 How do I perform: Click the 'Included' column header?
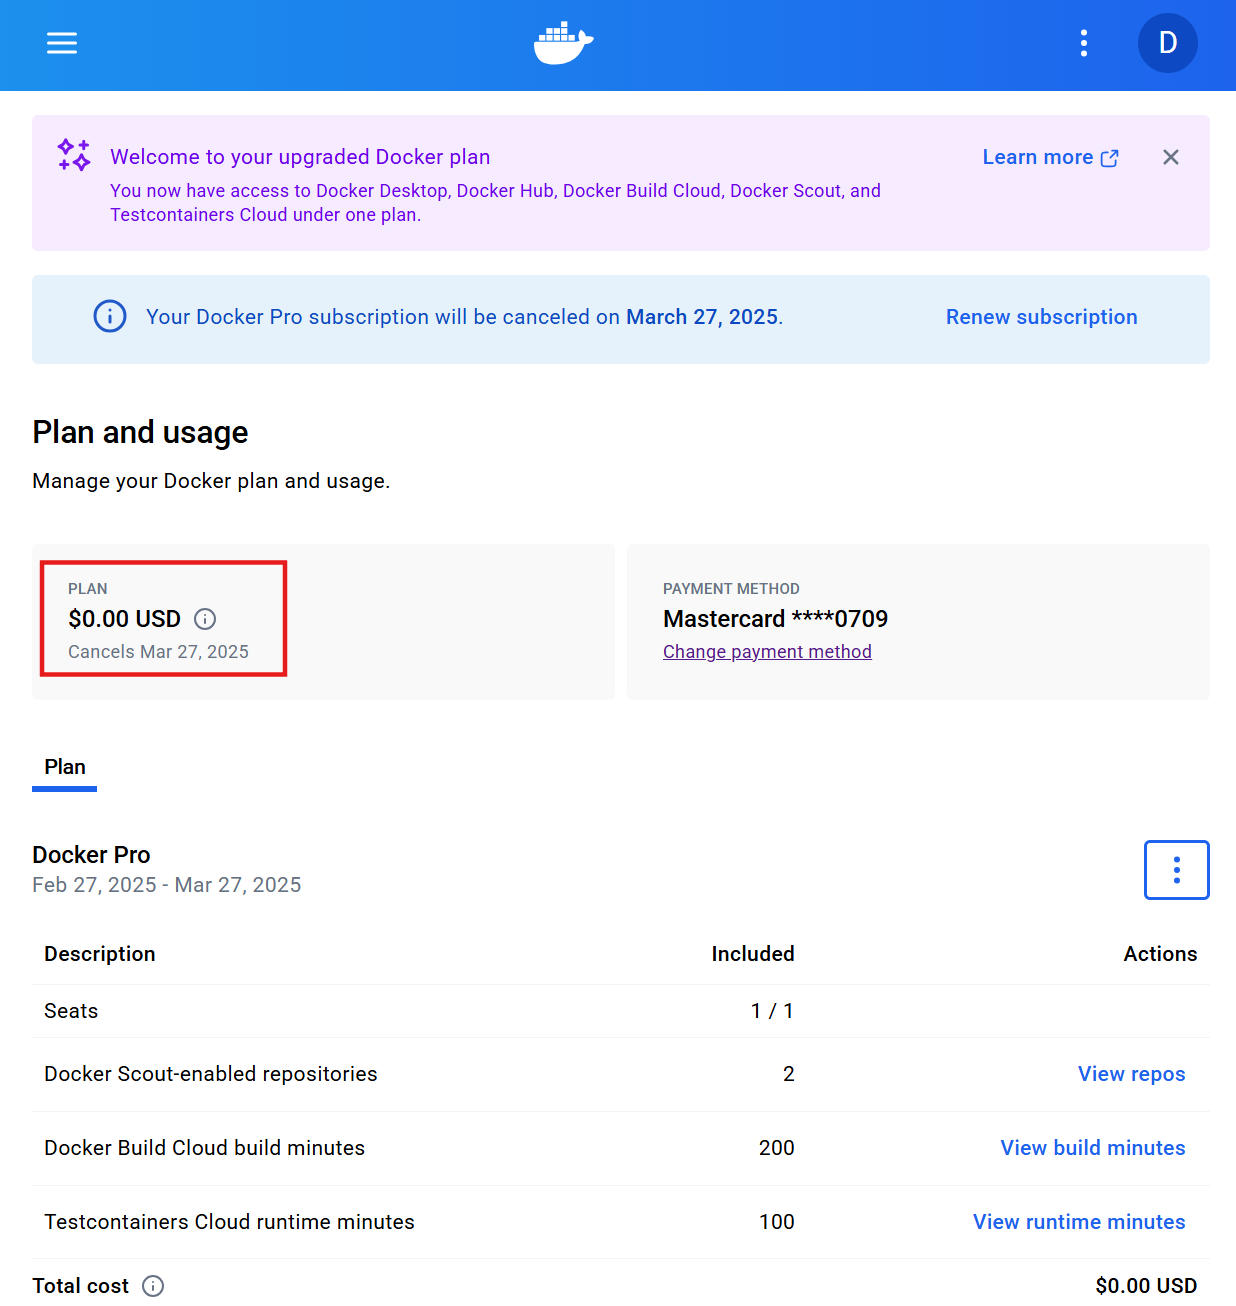(753, 954)
